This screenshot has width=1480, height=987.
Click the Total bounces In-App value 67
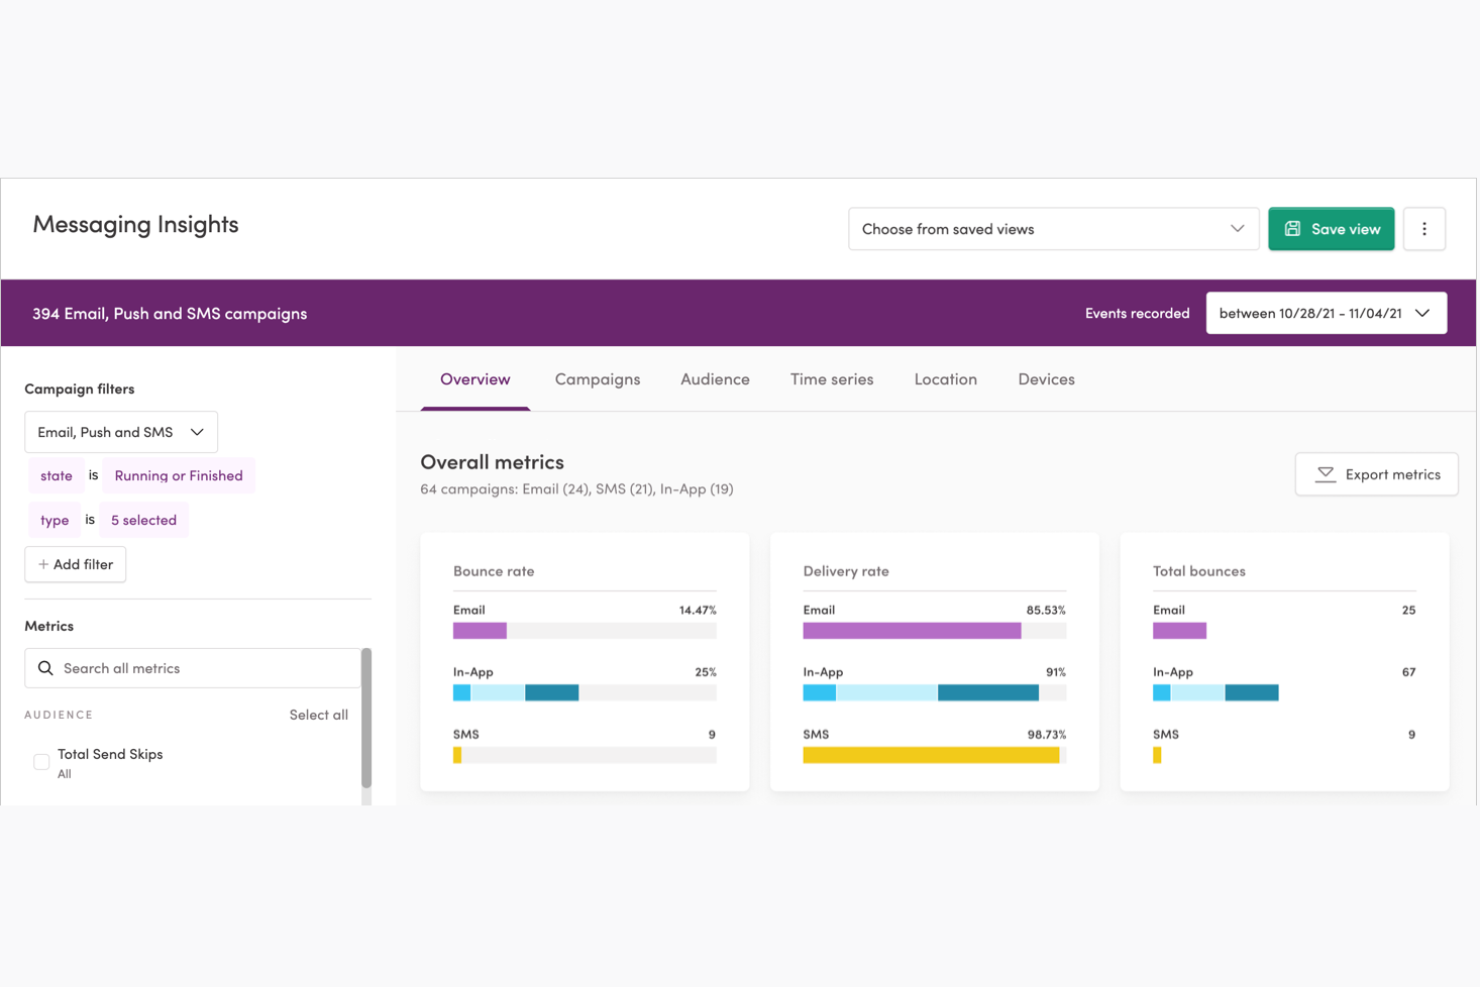[x=1409, y=672]
